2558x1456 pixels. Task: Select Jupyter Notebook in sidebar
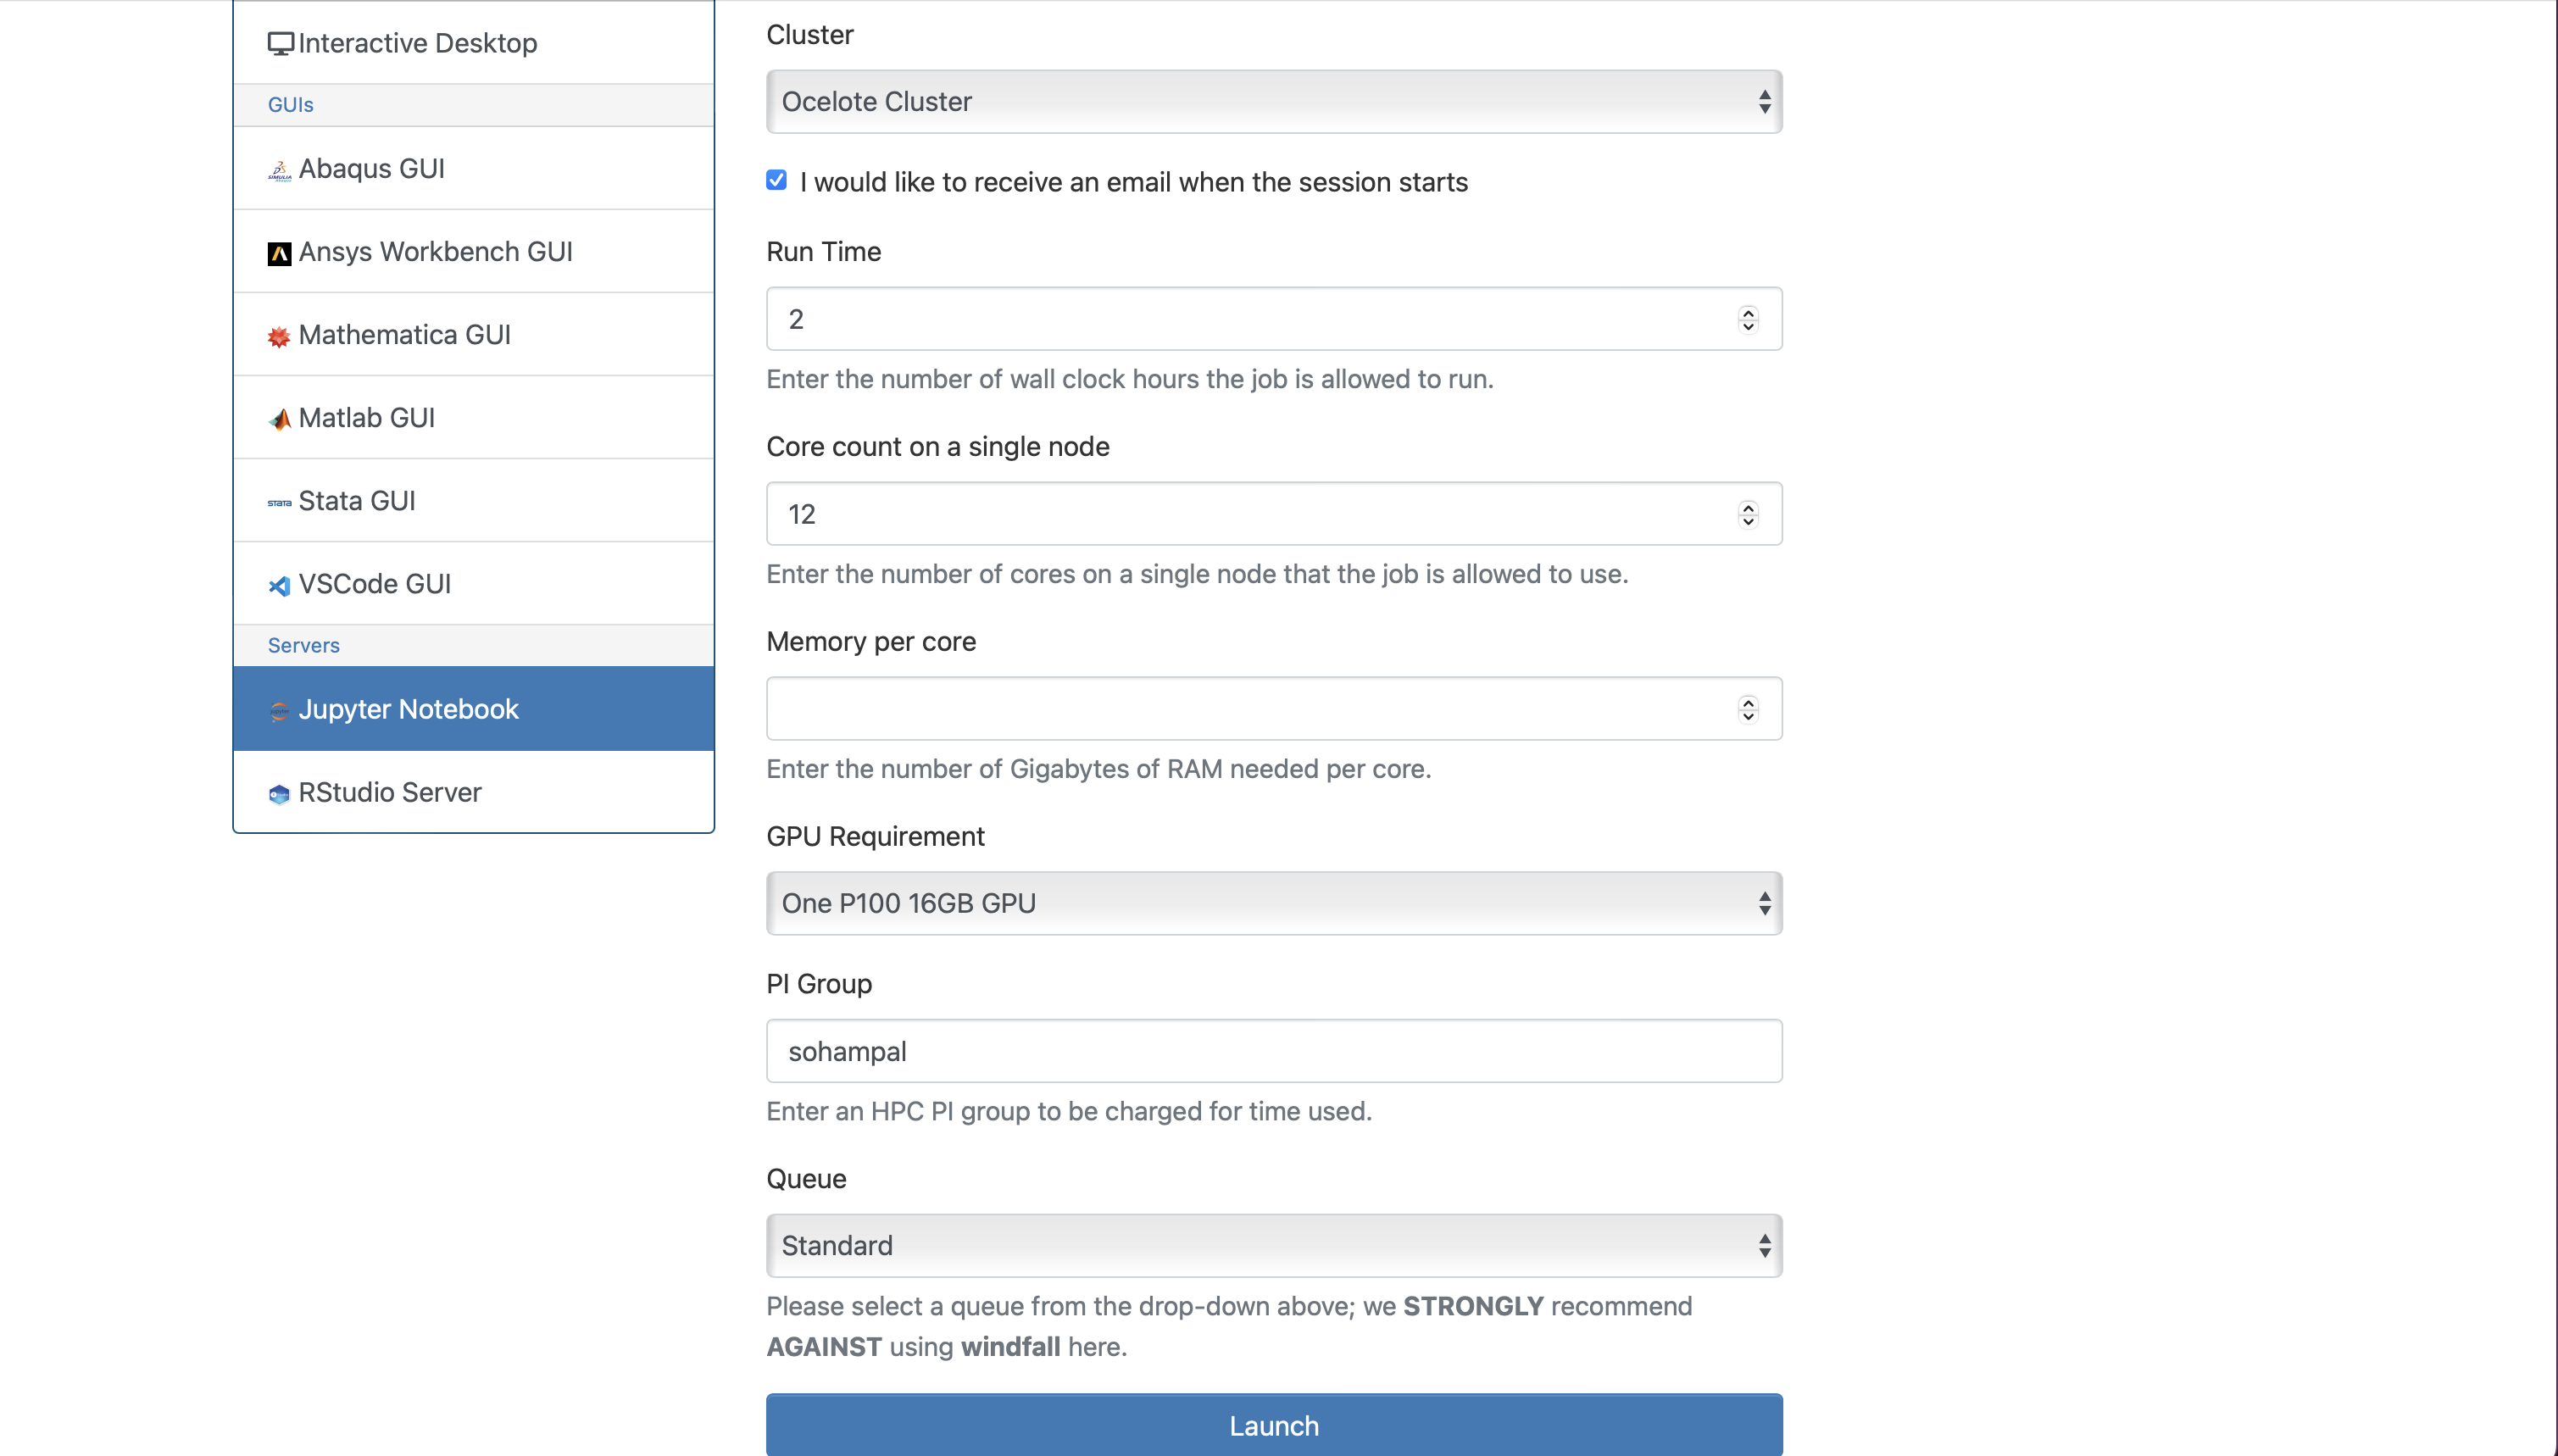[473, 709]
